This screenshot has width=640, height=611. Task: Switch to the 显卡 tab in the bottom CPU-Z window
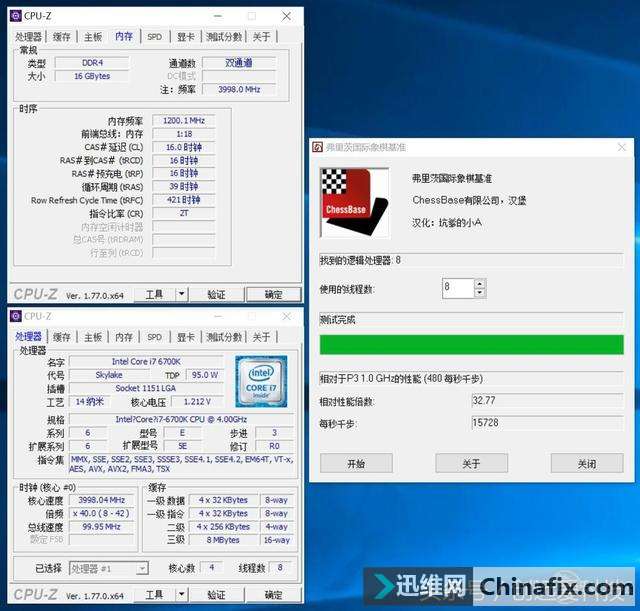click(186, 337)
